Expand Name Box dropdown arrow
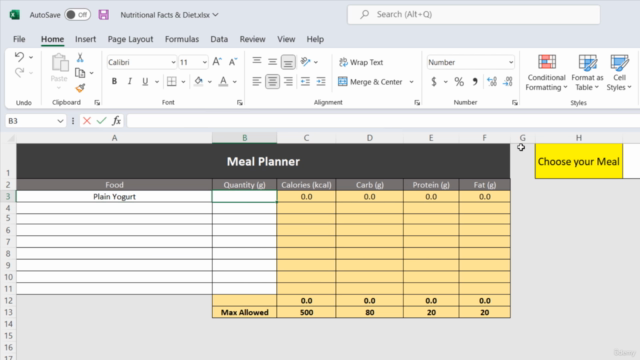The image size is (640, 360). tap(60, 121)
